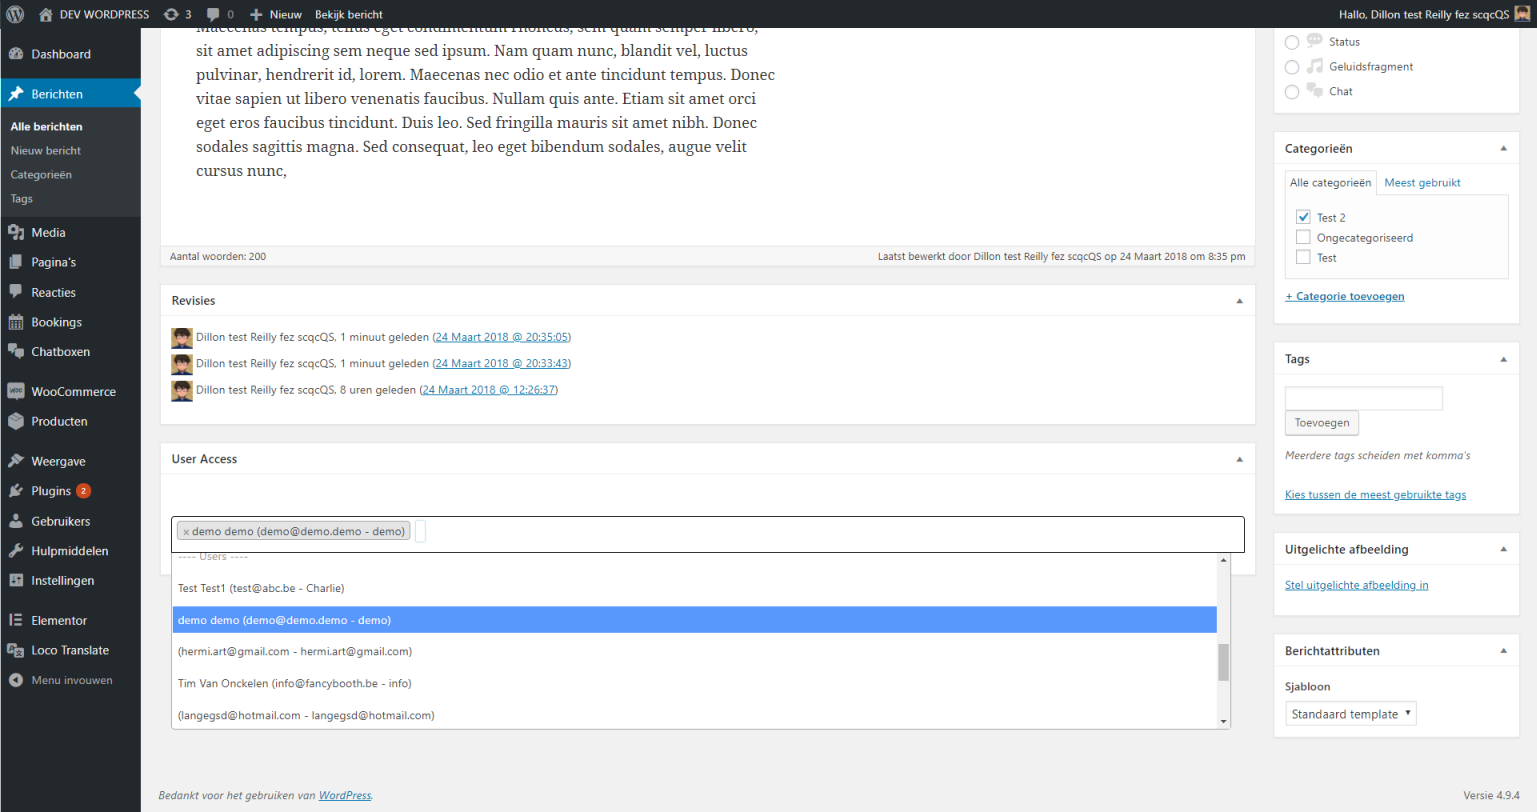Collapse the Categorieën panel arrow
Viewport: 1537px width, 812px height.
point(1503,149)
